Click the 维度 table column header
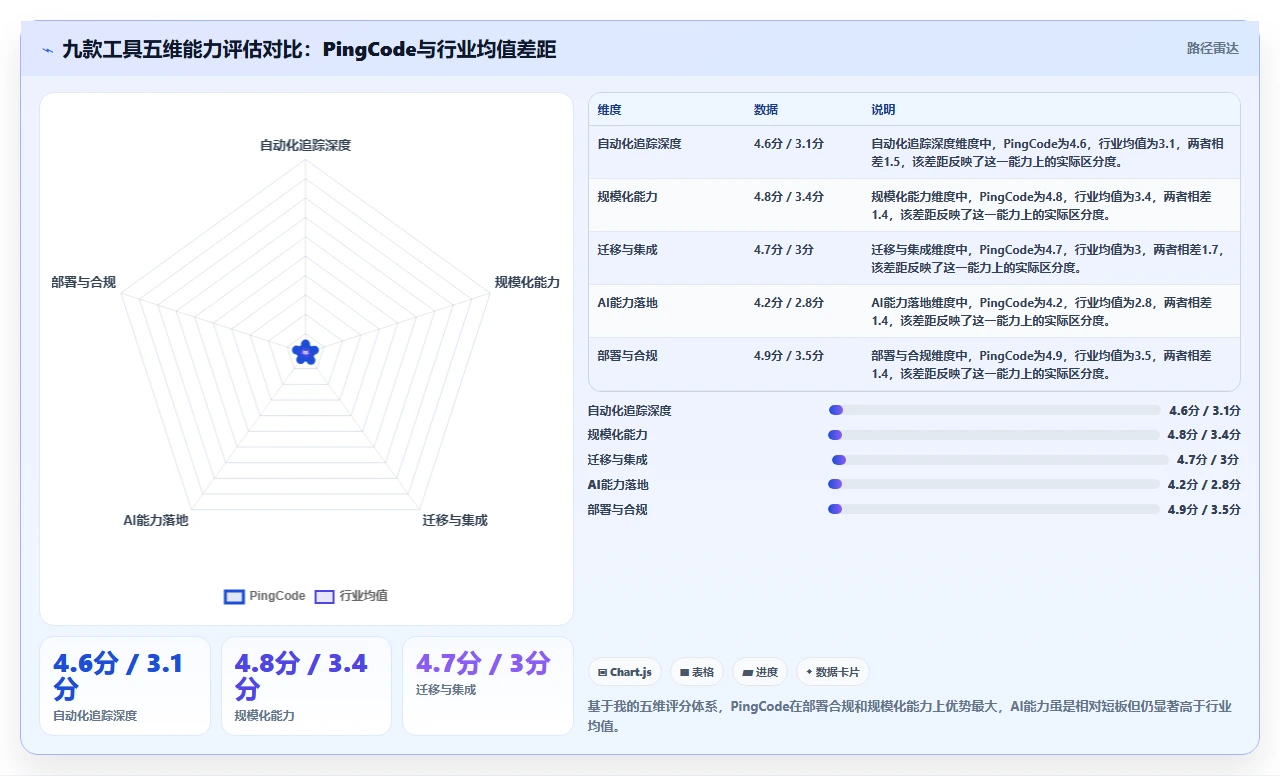This screenshot has height=776, width=1280. [609, 110]
